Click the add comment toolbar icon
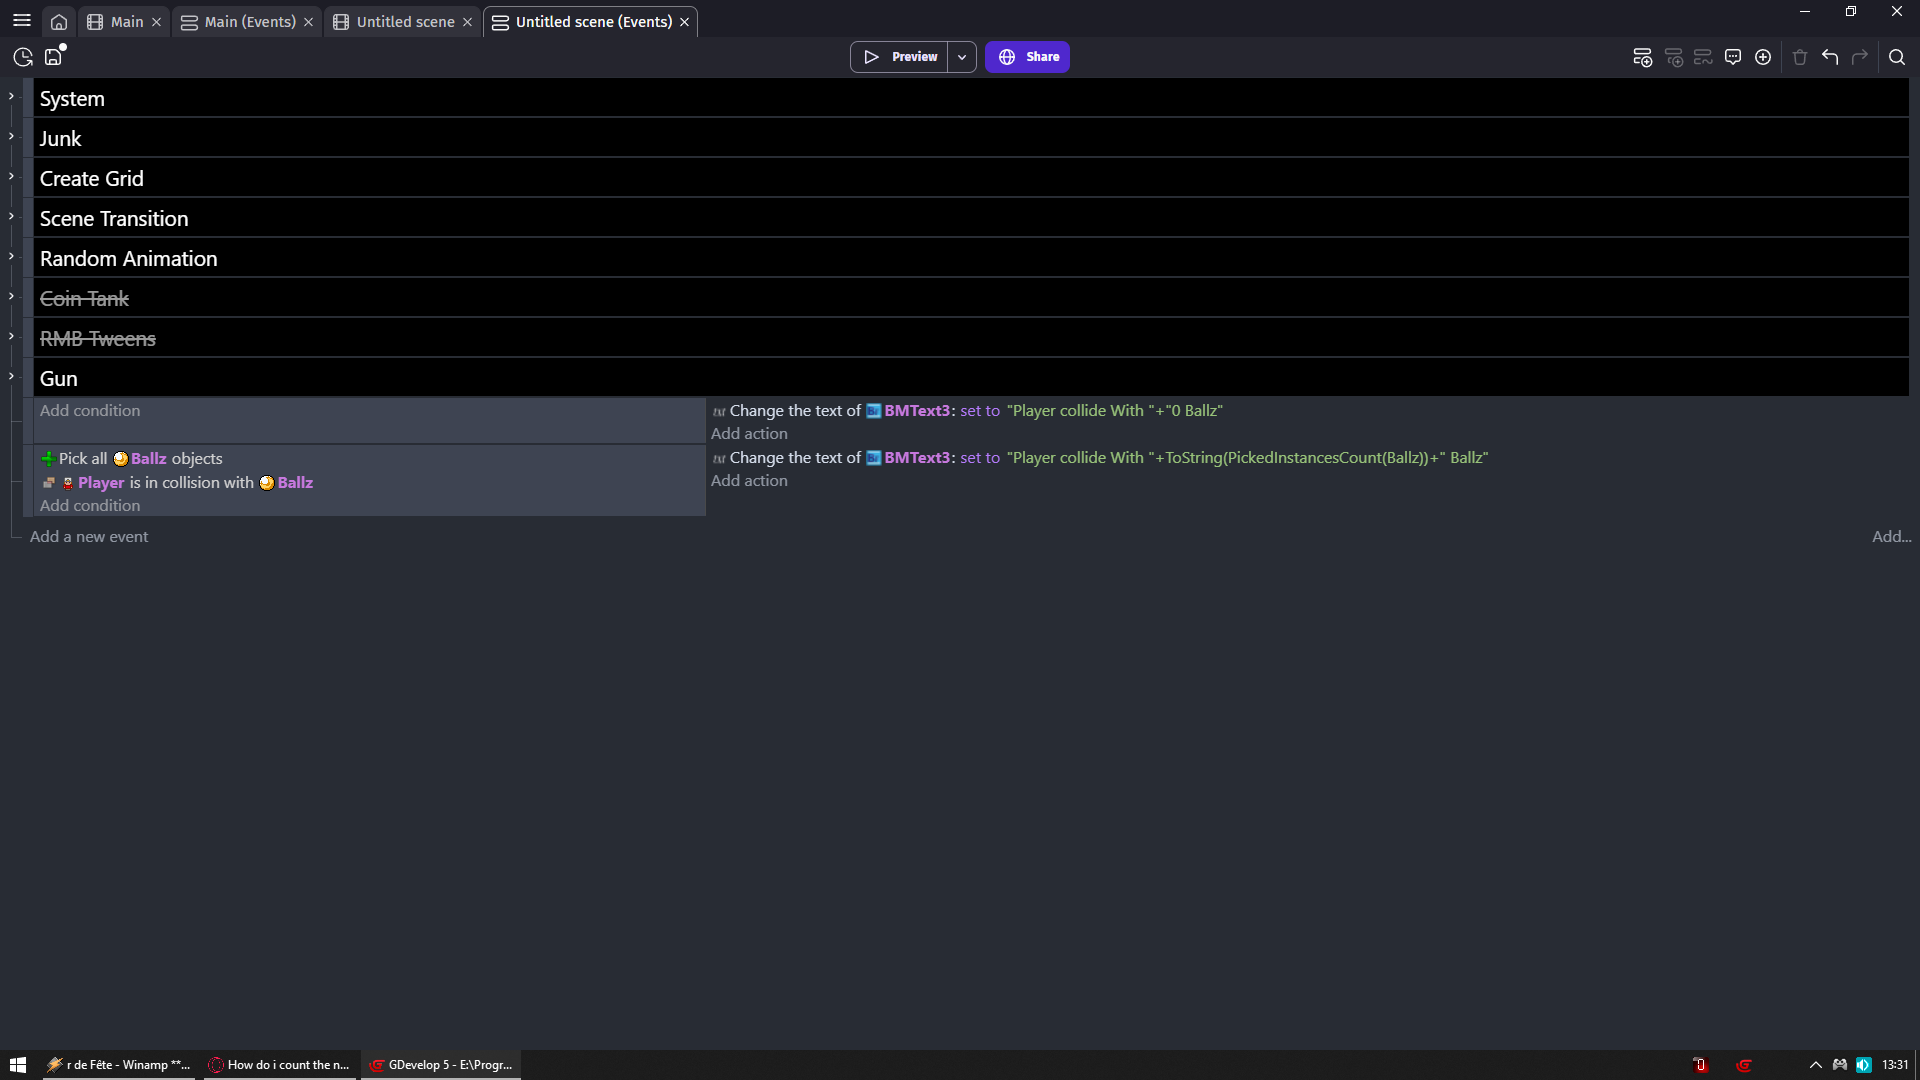This screenshot has height=1080, width=1920. point(1733,57)
